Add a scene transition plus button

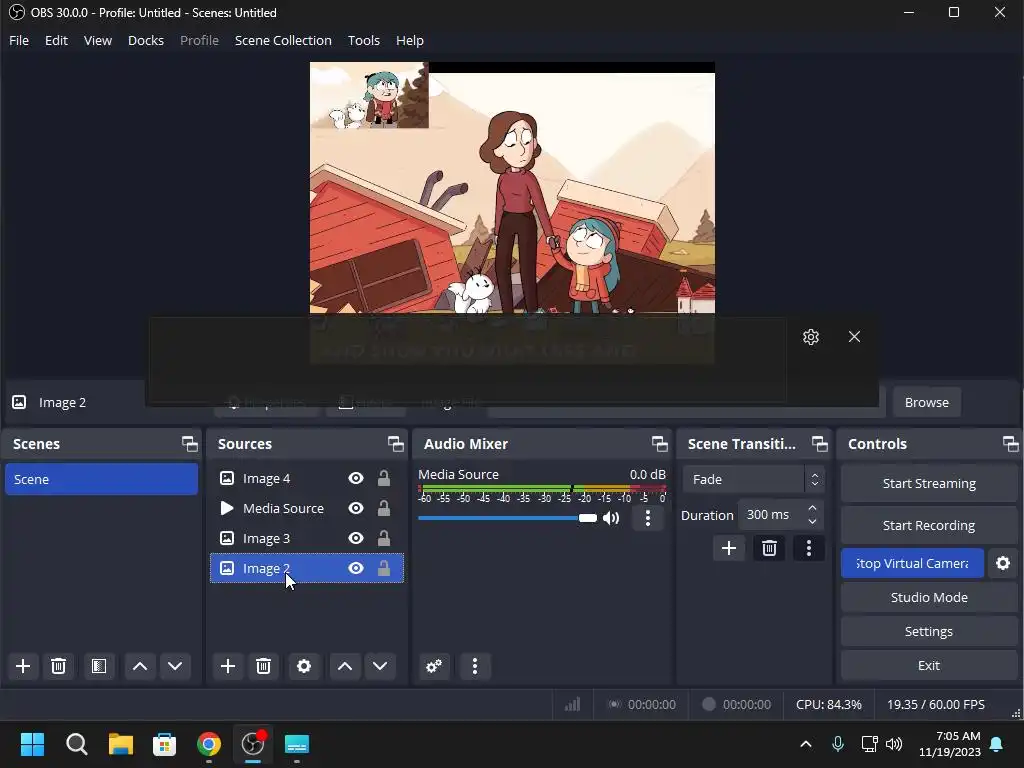click(x=729, y=548)
